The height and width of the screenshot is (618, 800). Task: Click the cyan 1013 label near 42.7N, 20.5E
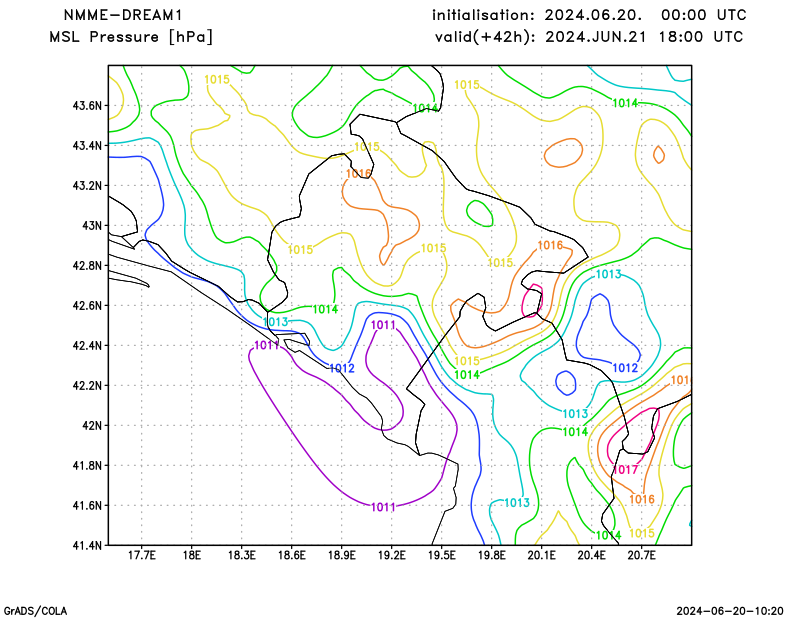(x=609, y=274)
